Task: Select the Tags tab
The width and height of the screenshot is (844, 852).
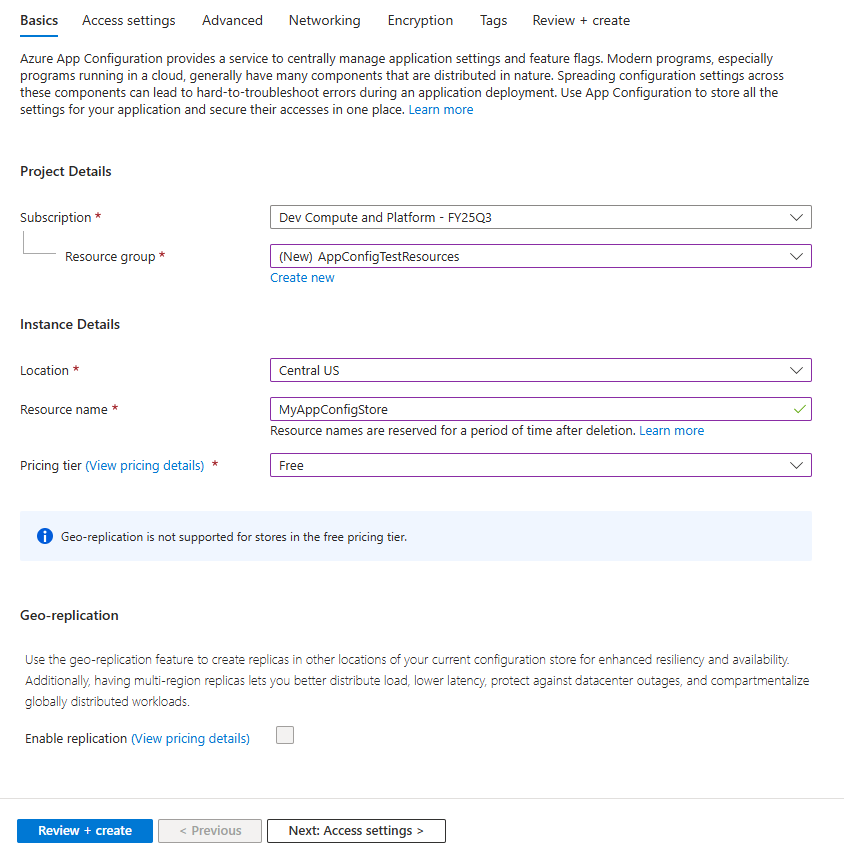Action: (493, 20)
